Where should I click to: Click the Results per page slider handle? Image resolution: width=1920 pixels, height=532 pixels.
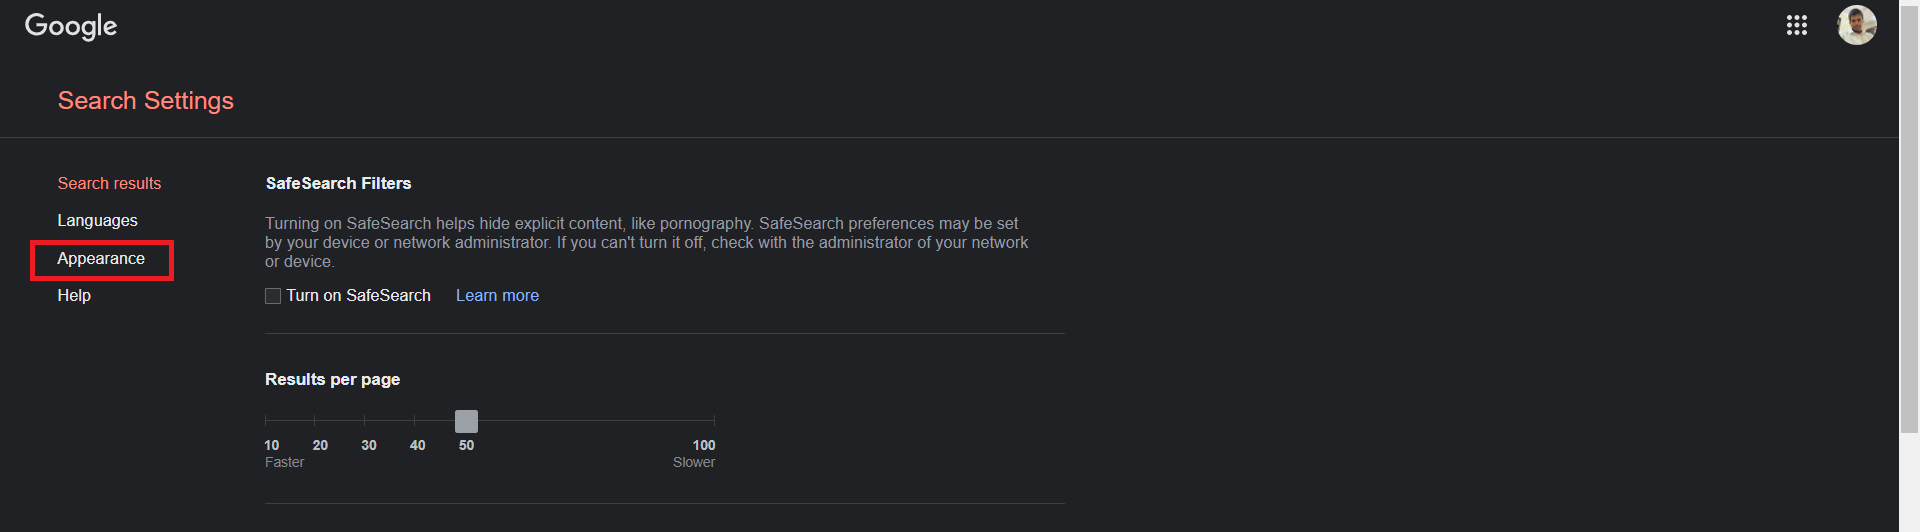(x=466, y=421)
